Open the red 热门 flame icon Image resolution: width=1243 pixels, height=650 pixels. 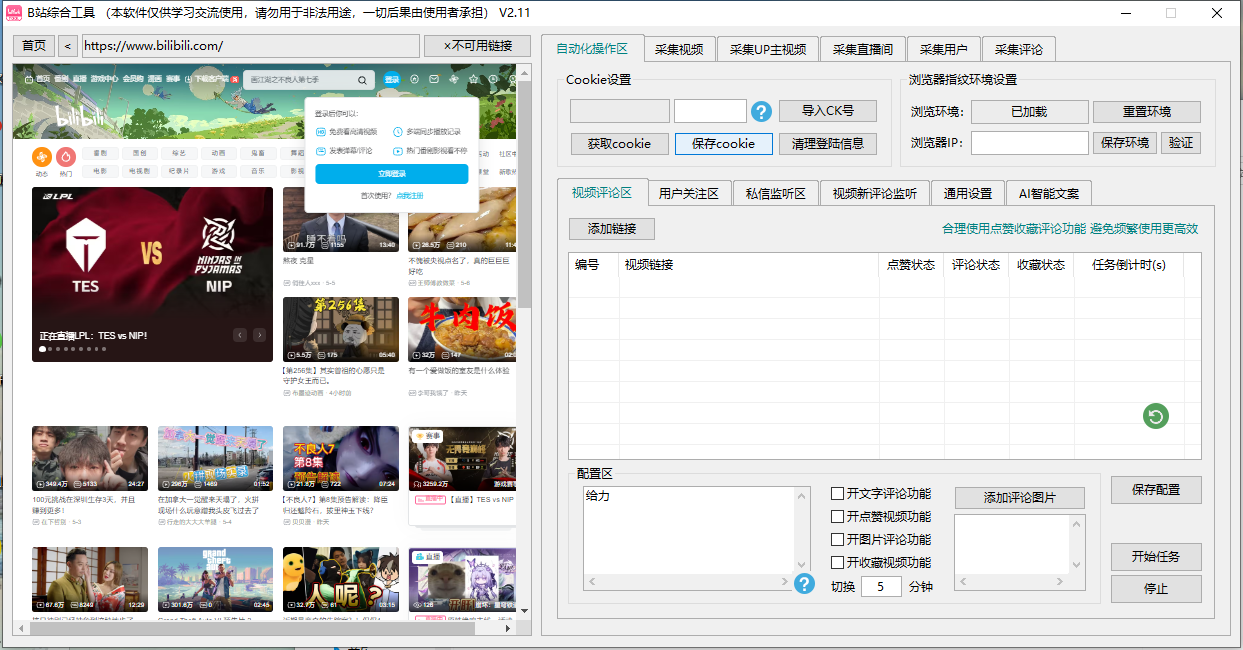[x=66, y=156]
